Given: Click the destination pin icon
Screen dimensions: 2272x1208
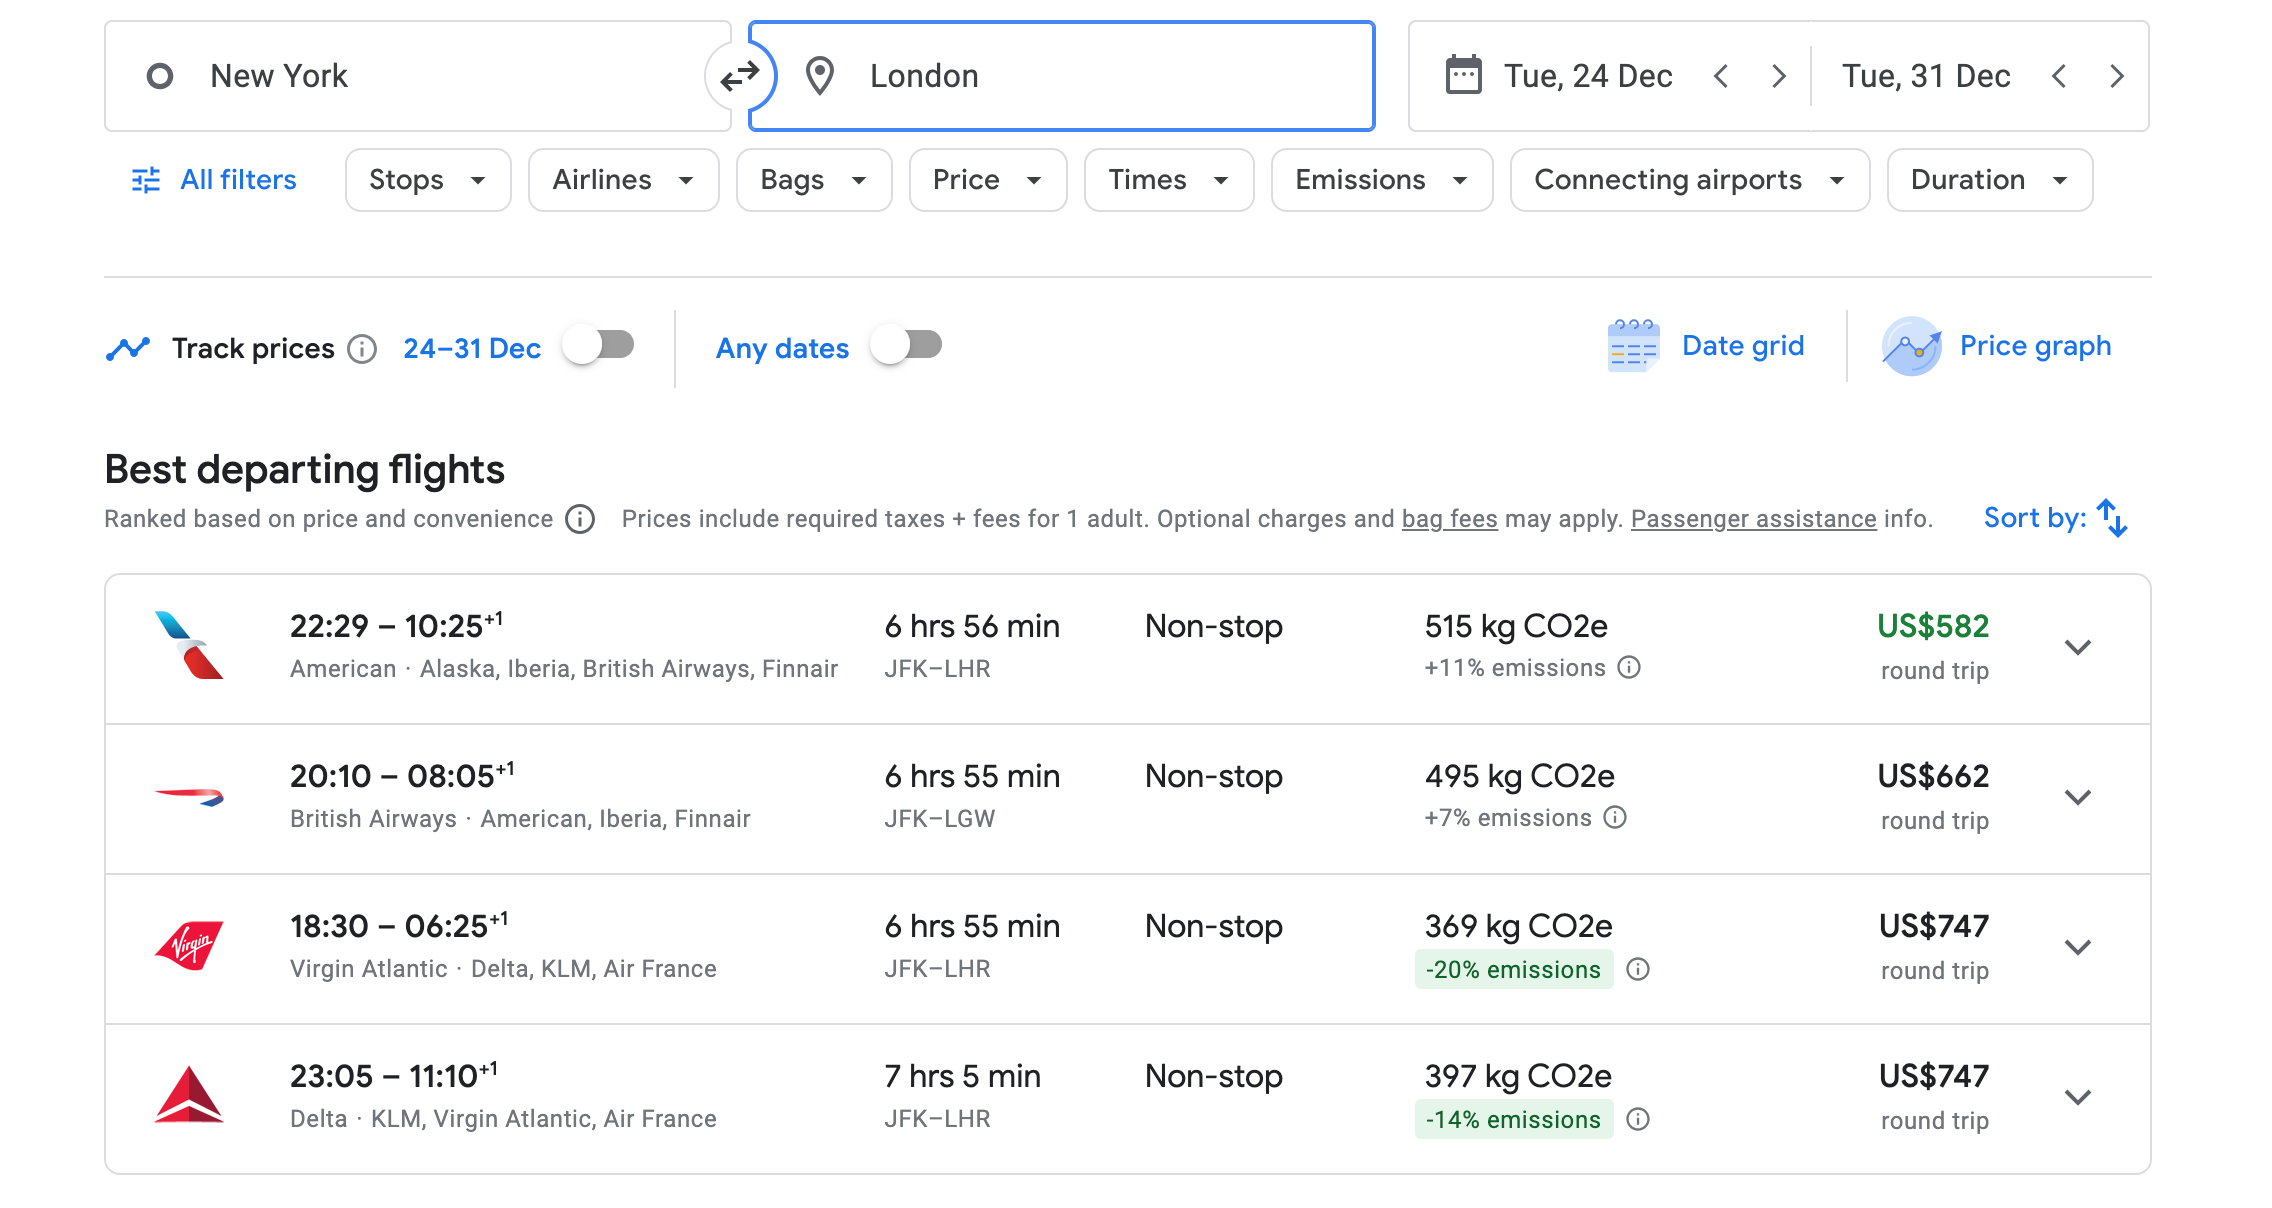Looking at the screenshot, I should [x=820, y=76].
